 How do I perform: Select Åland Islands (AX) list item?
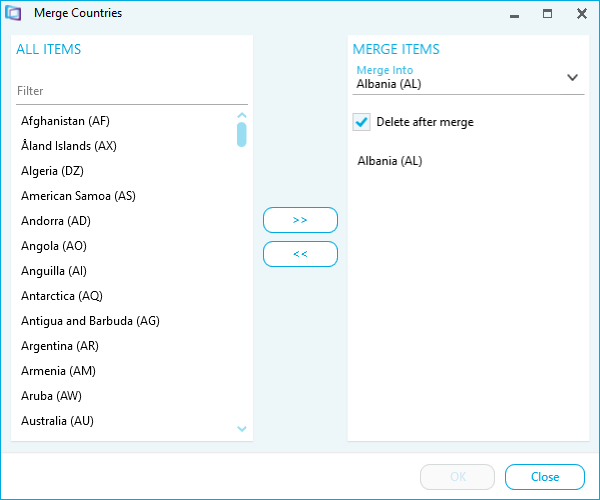pyautogui.click(x=69, y=146)
